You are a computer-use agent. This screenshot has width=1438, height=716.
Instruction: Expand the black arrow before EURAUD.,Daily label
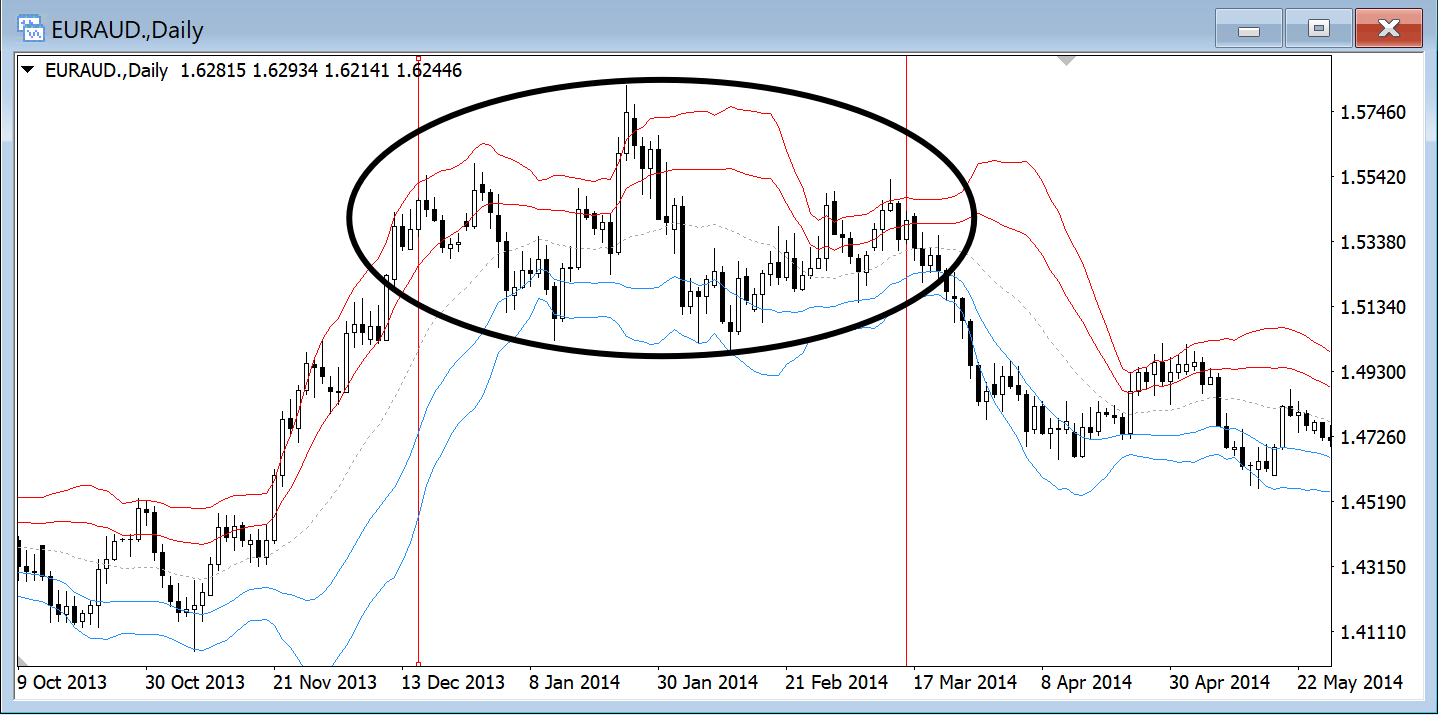pos(28,70)
